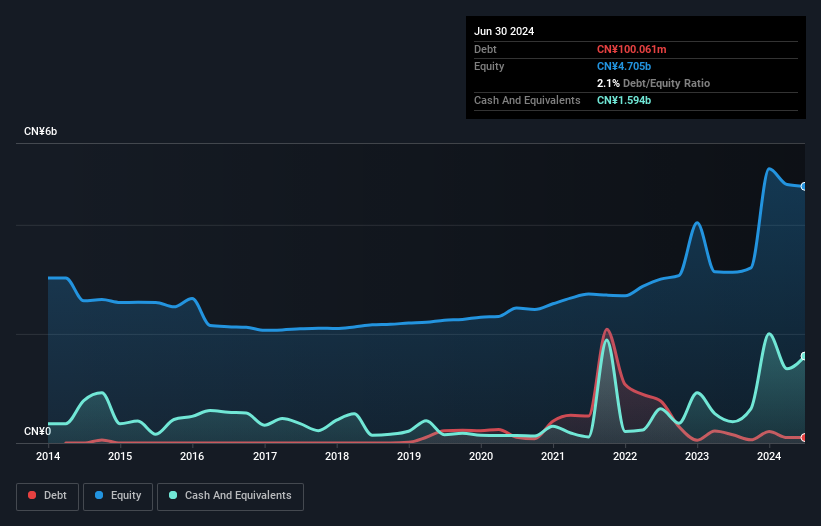Click the tooltip Debt row label
Image resolution: width=821 pixels, height=526 pixels.
click(485, 49)
